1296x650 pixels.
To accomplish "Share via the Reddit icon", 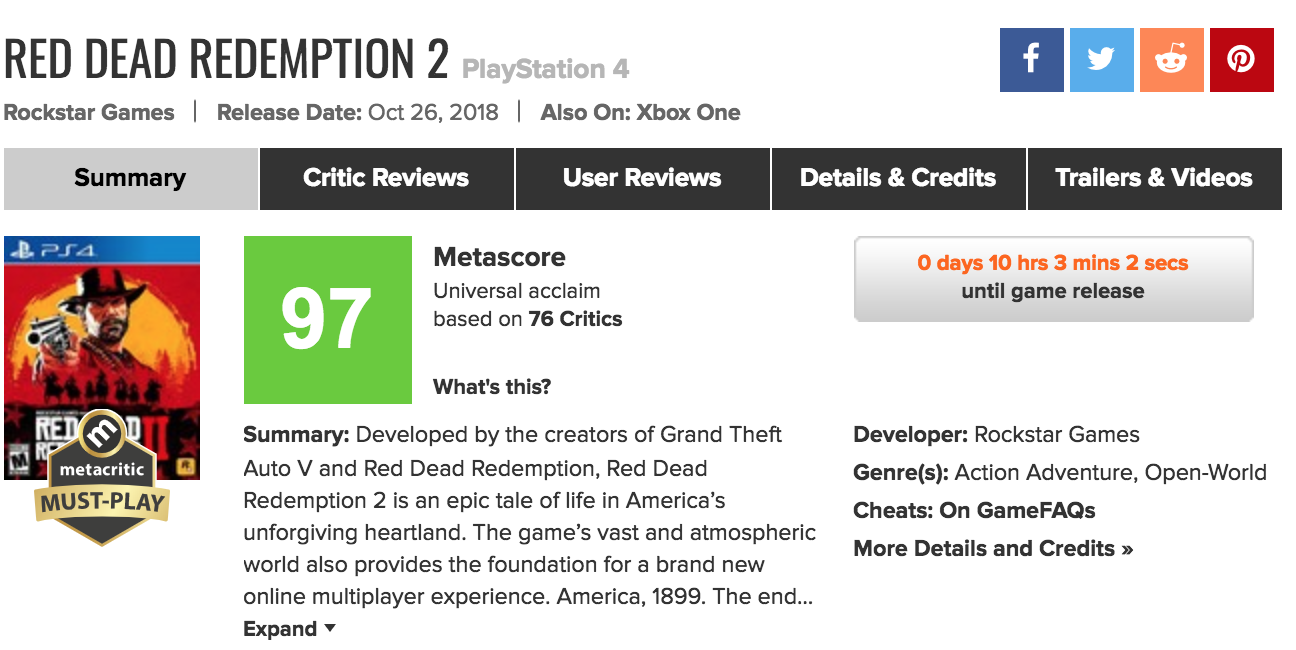I will coord(1171,60).
